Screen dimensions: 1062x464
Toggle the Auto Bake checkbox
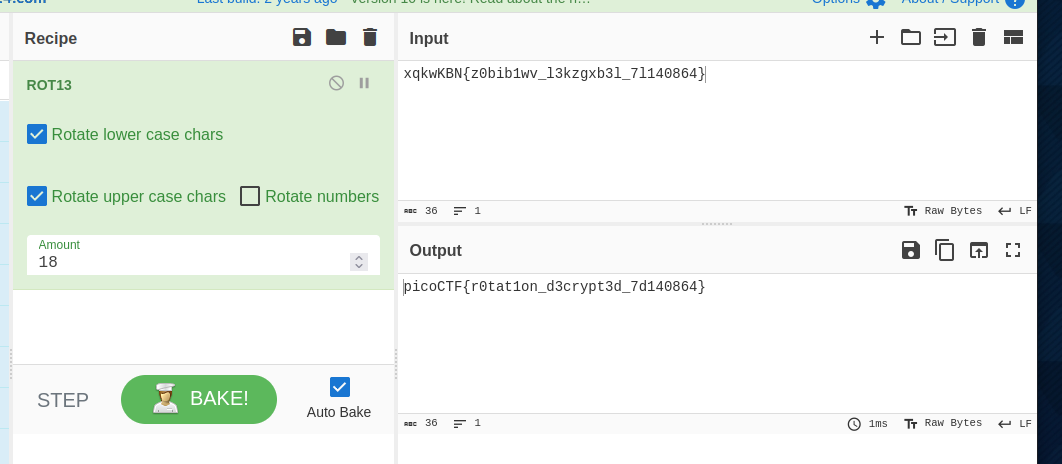339,387
